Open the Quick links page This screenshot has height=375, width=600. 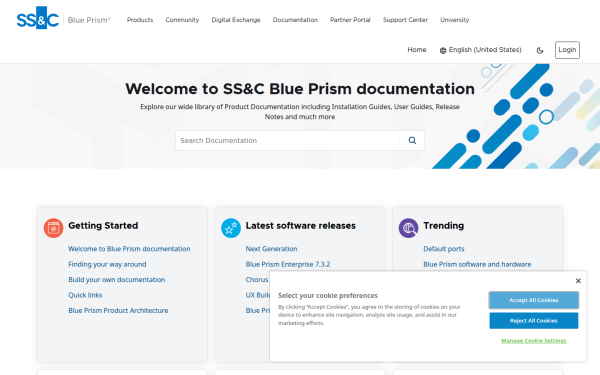pos(85,295)
